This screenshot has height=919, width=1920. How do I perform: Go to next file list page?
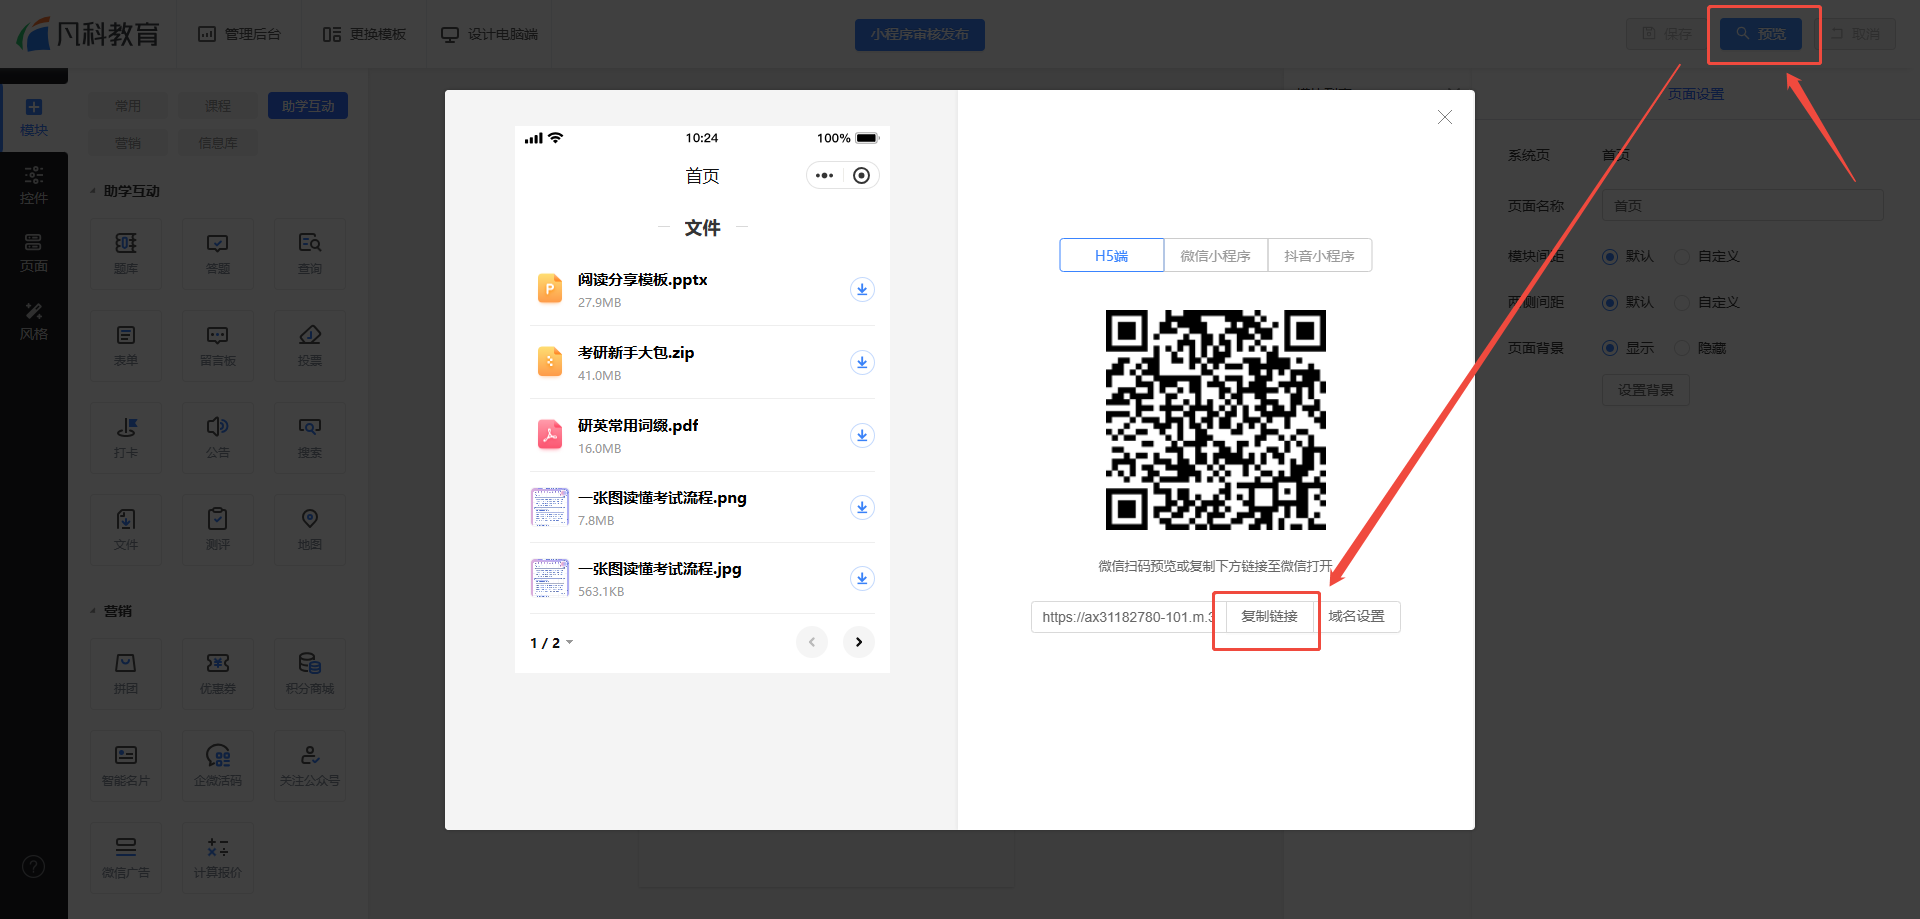tap(859, 642)
